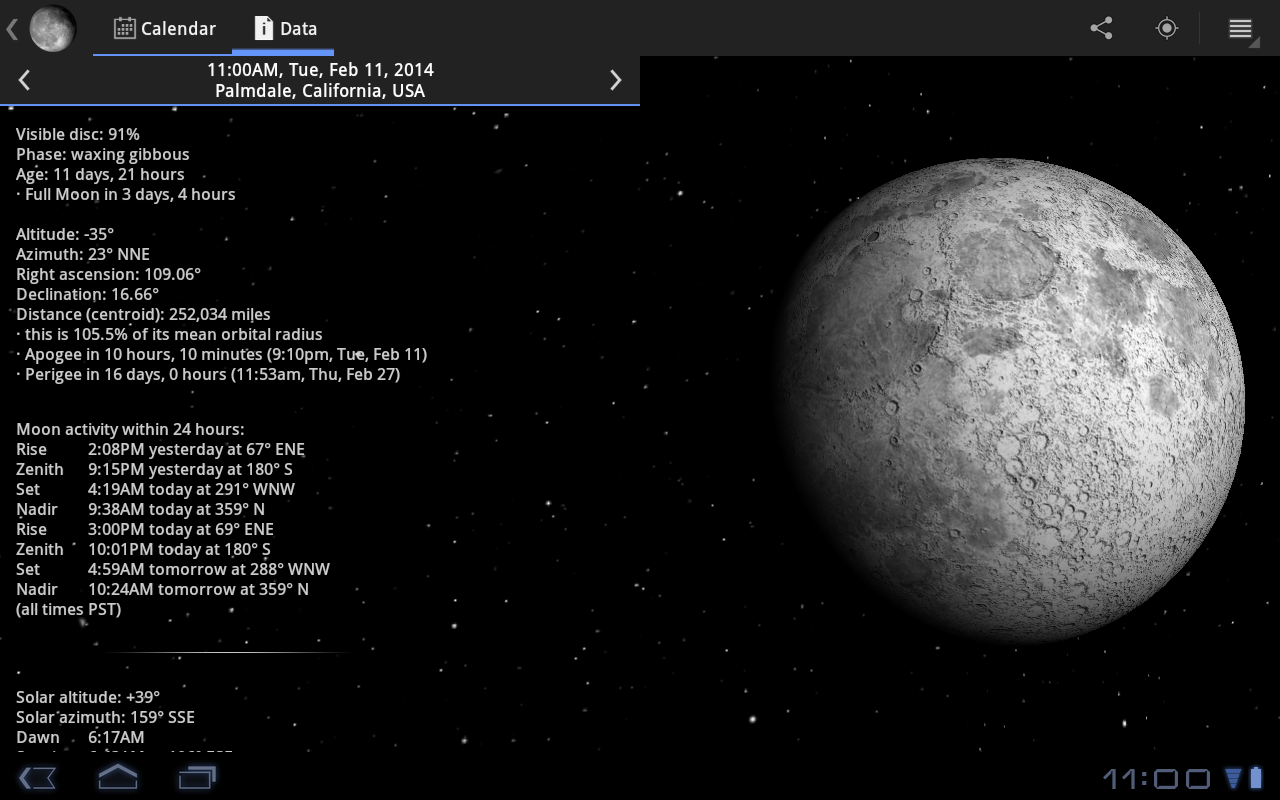Tap 'Azimuth: 23° NNE' line
This screenshot has height=800, width=1280.
click(x=83, y=254)
